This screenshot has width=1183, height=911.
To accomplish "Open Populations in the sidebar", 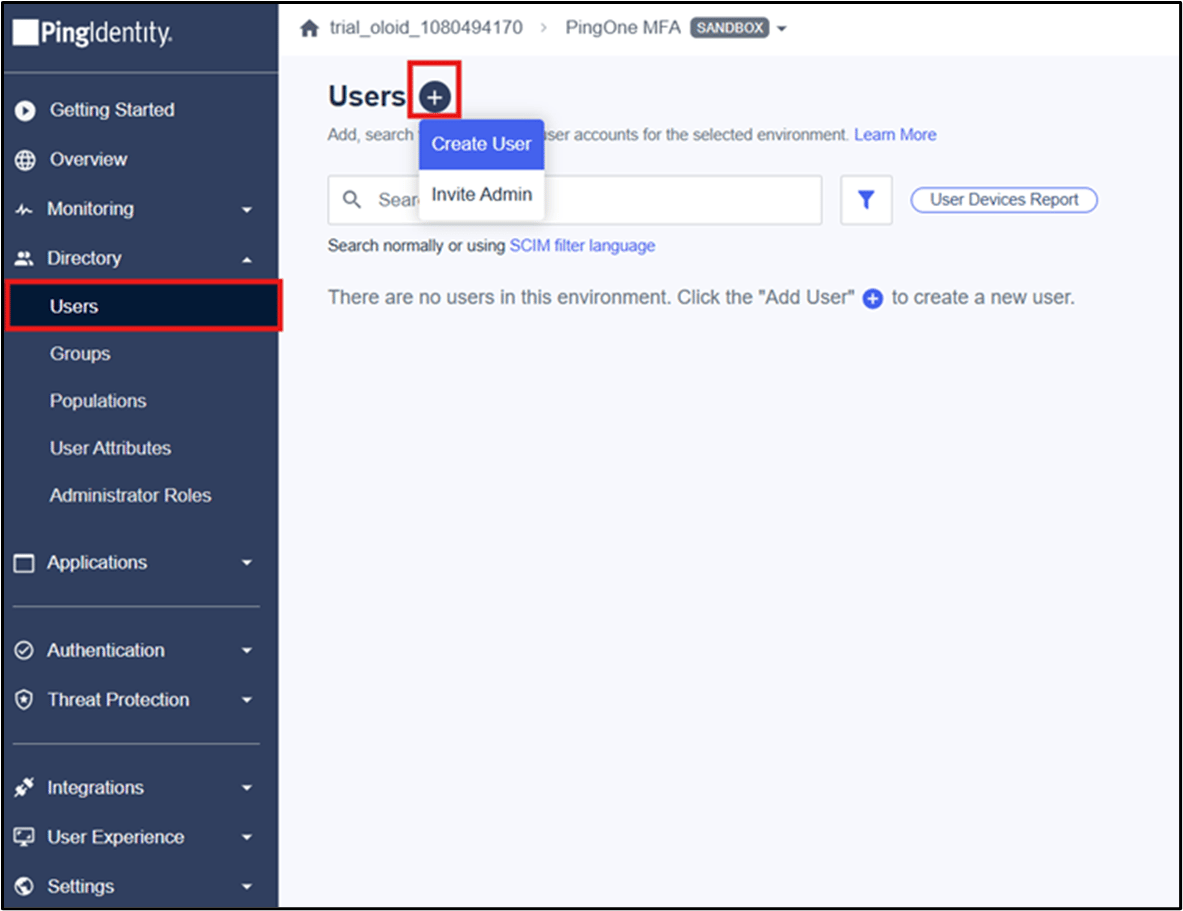I will pos(98,401).
